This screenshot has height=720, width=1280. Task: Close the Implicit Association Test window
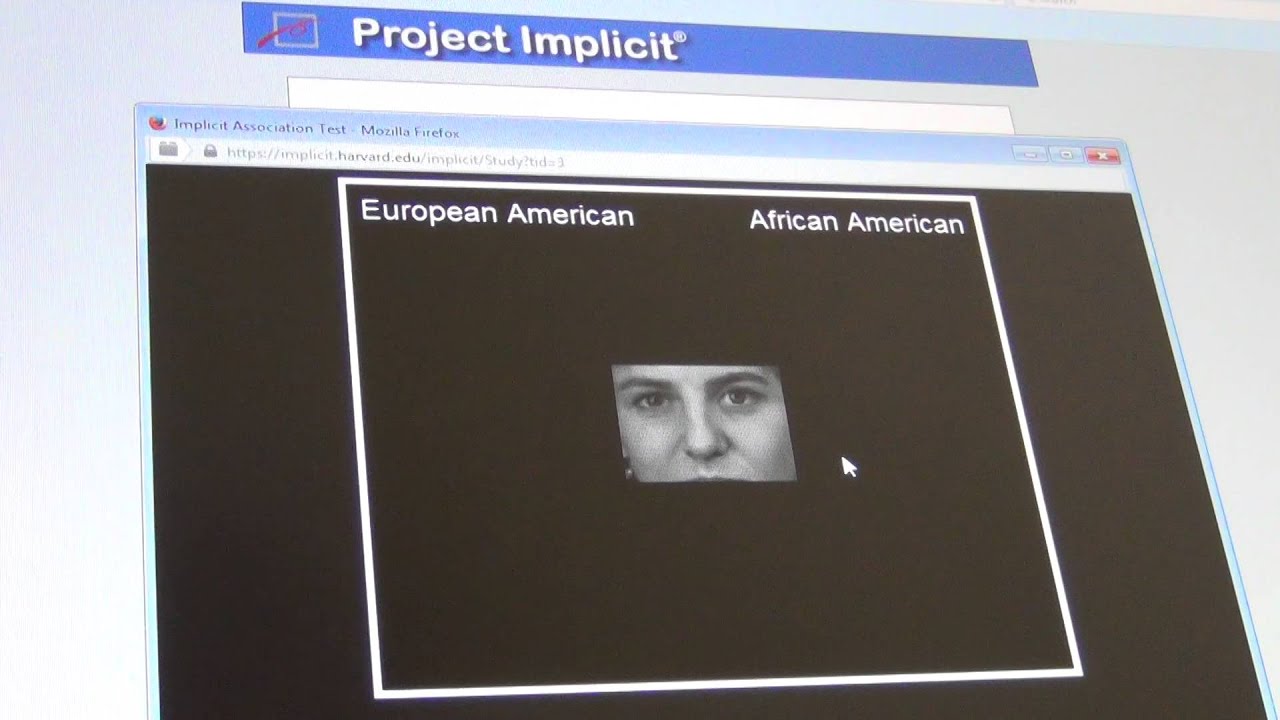(1102, 155)
